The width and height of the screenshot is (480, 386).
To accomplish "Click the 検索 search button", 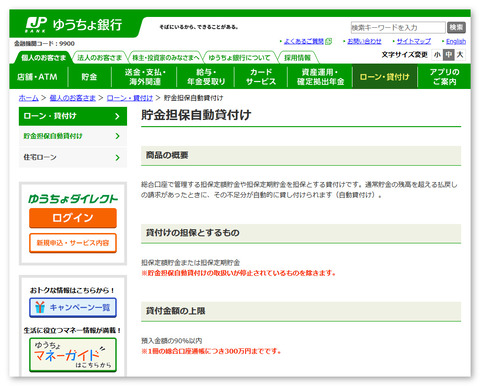I will click(x=456, y=28).
